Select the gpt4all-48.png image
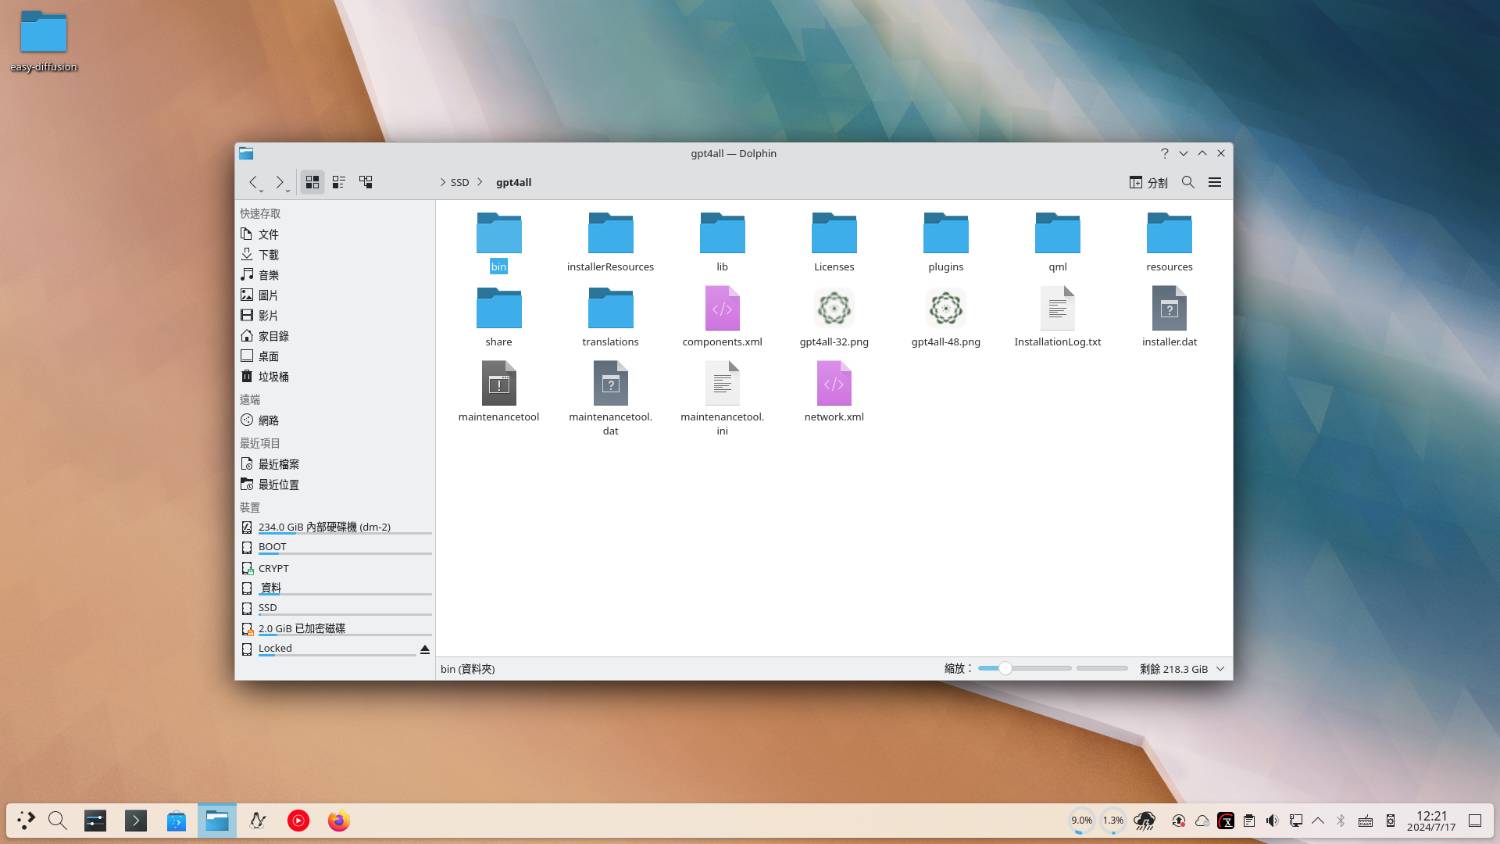This screenshot has height=844, width=1500. click(x=946, y=316)
